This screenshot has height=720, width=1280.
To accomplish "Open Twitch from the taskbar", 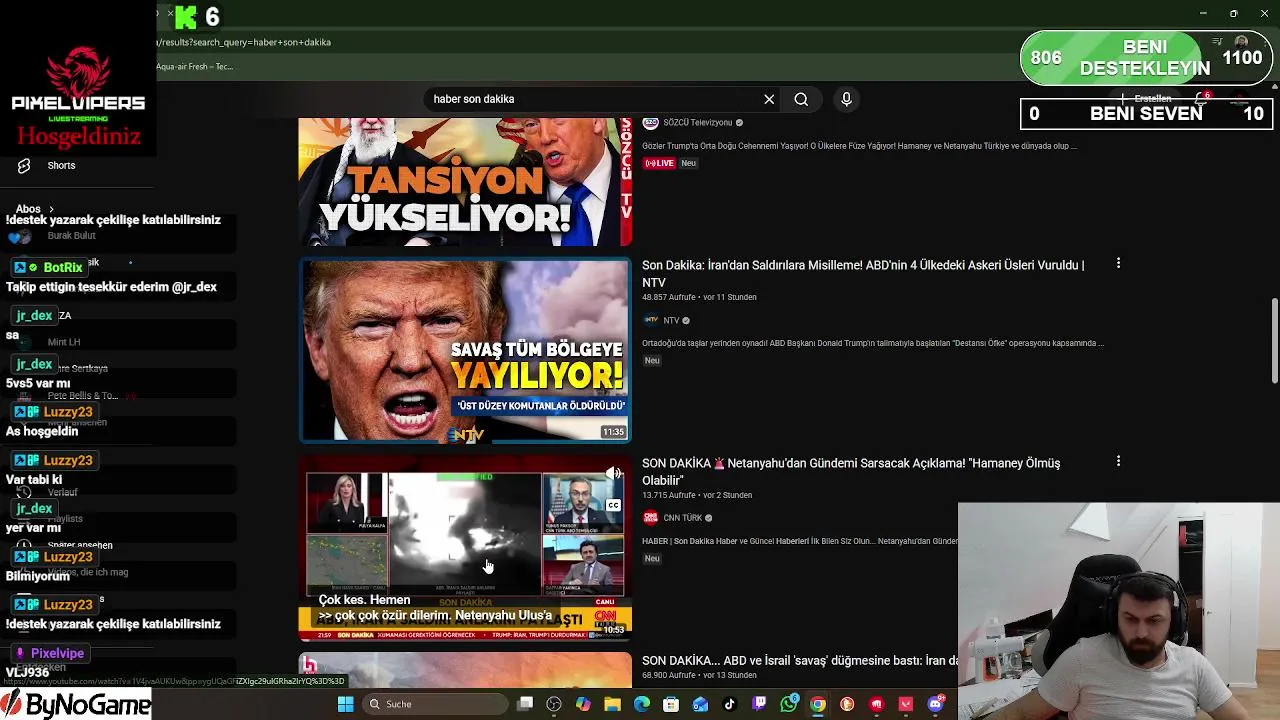I will click(759, 704).
